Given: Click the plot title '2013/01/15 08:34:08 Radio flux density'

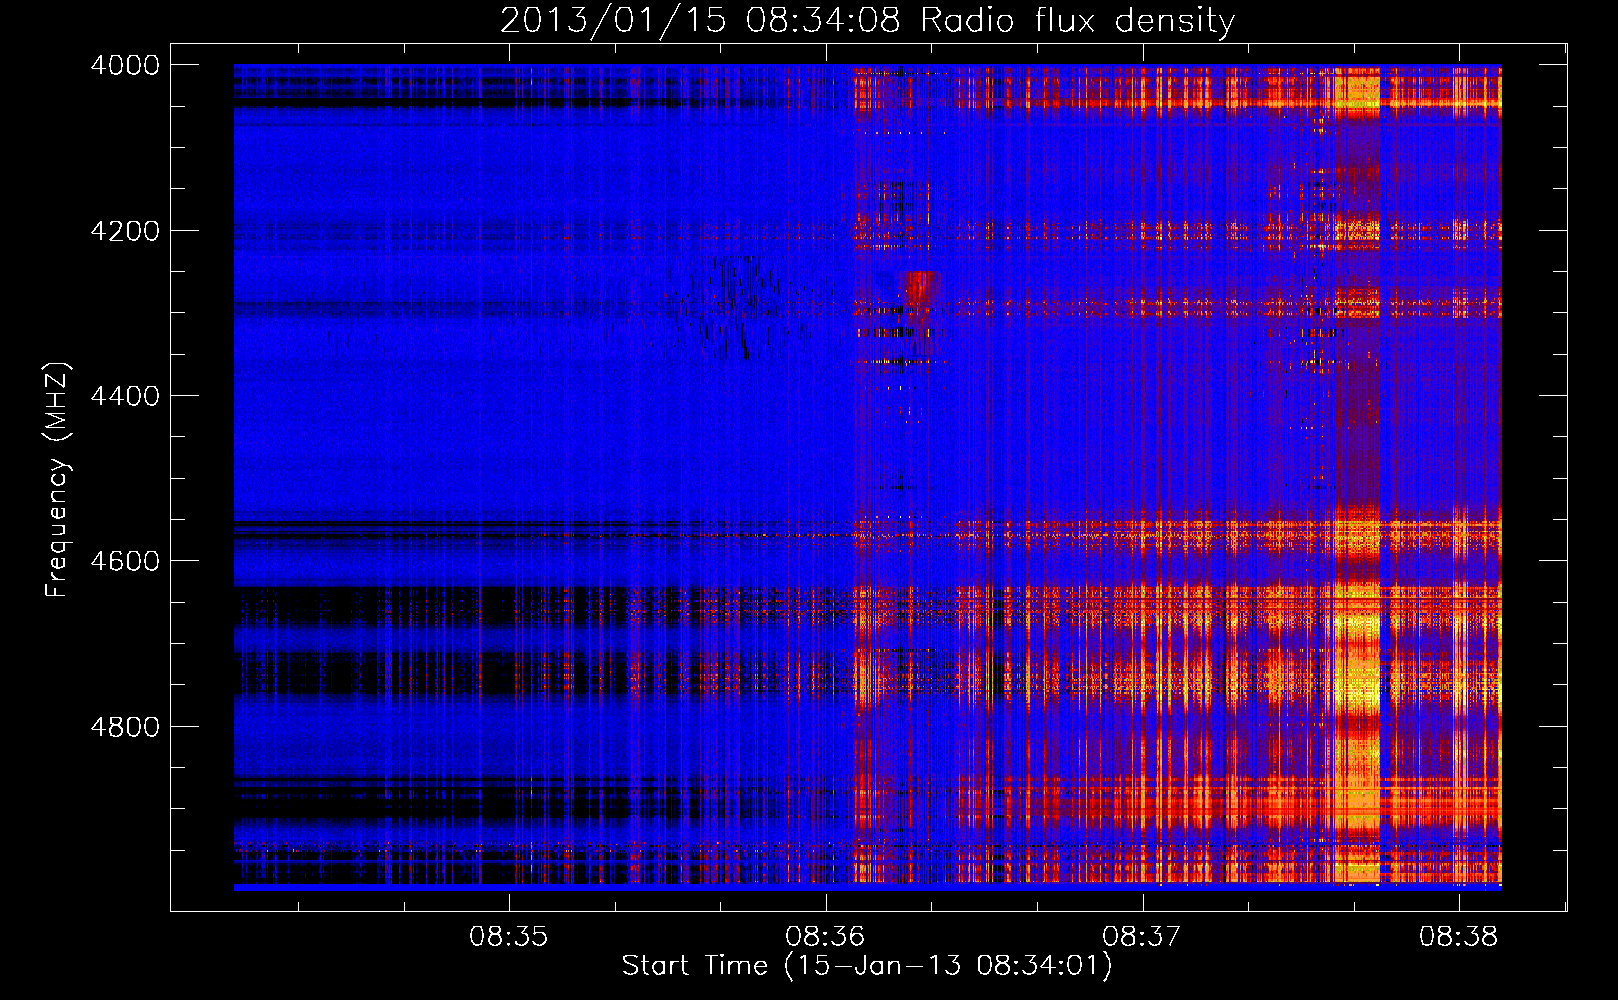Looking at the screenshot, I should tap(867, 21).
